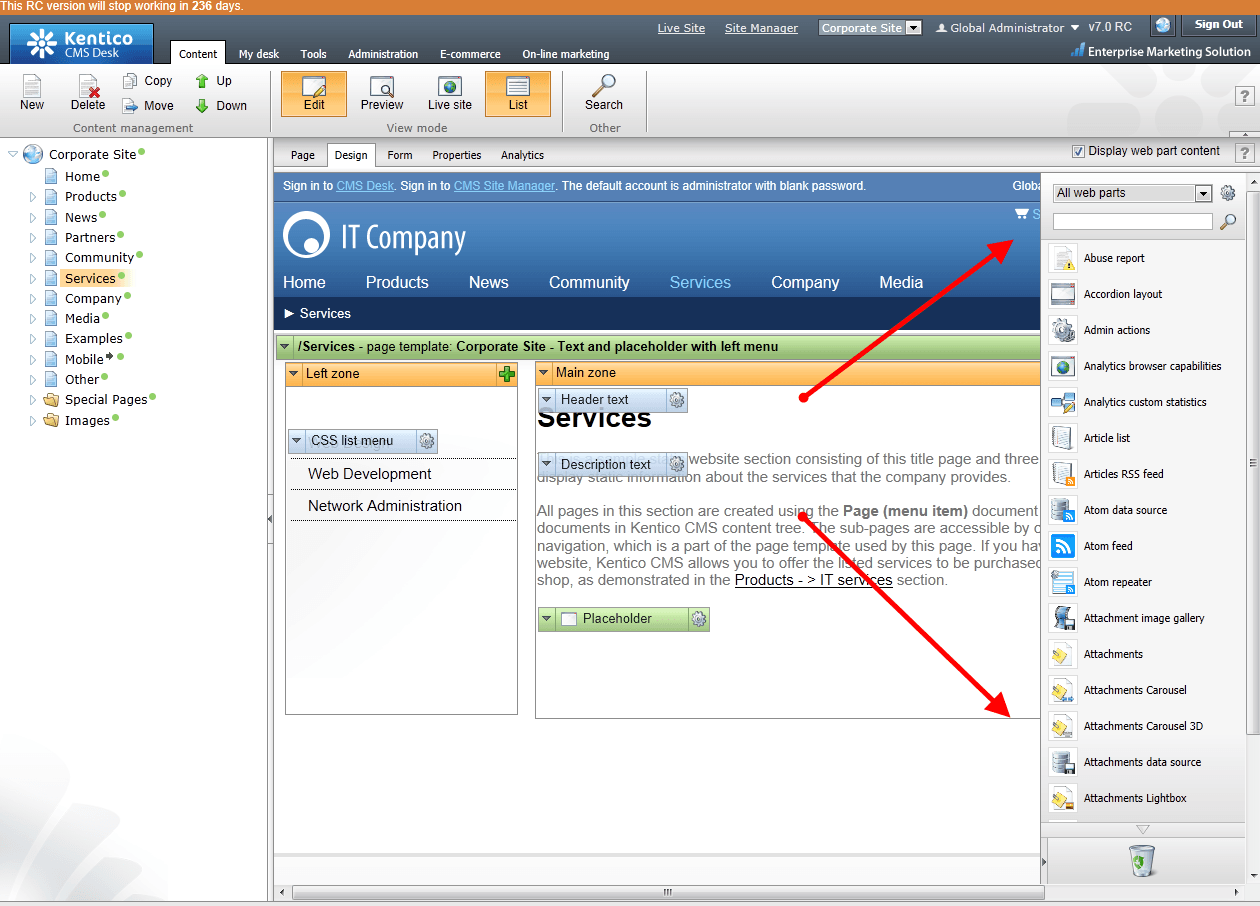The height and width of the screenshot is (906, 1260).
Task: Click the web part search magnifier icon
Action: tap(1228, 222)
